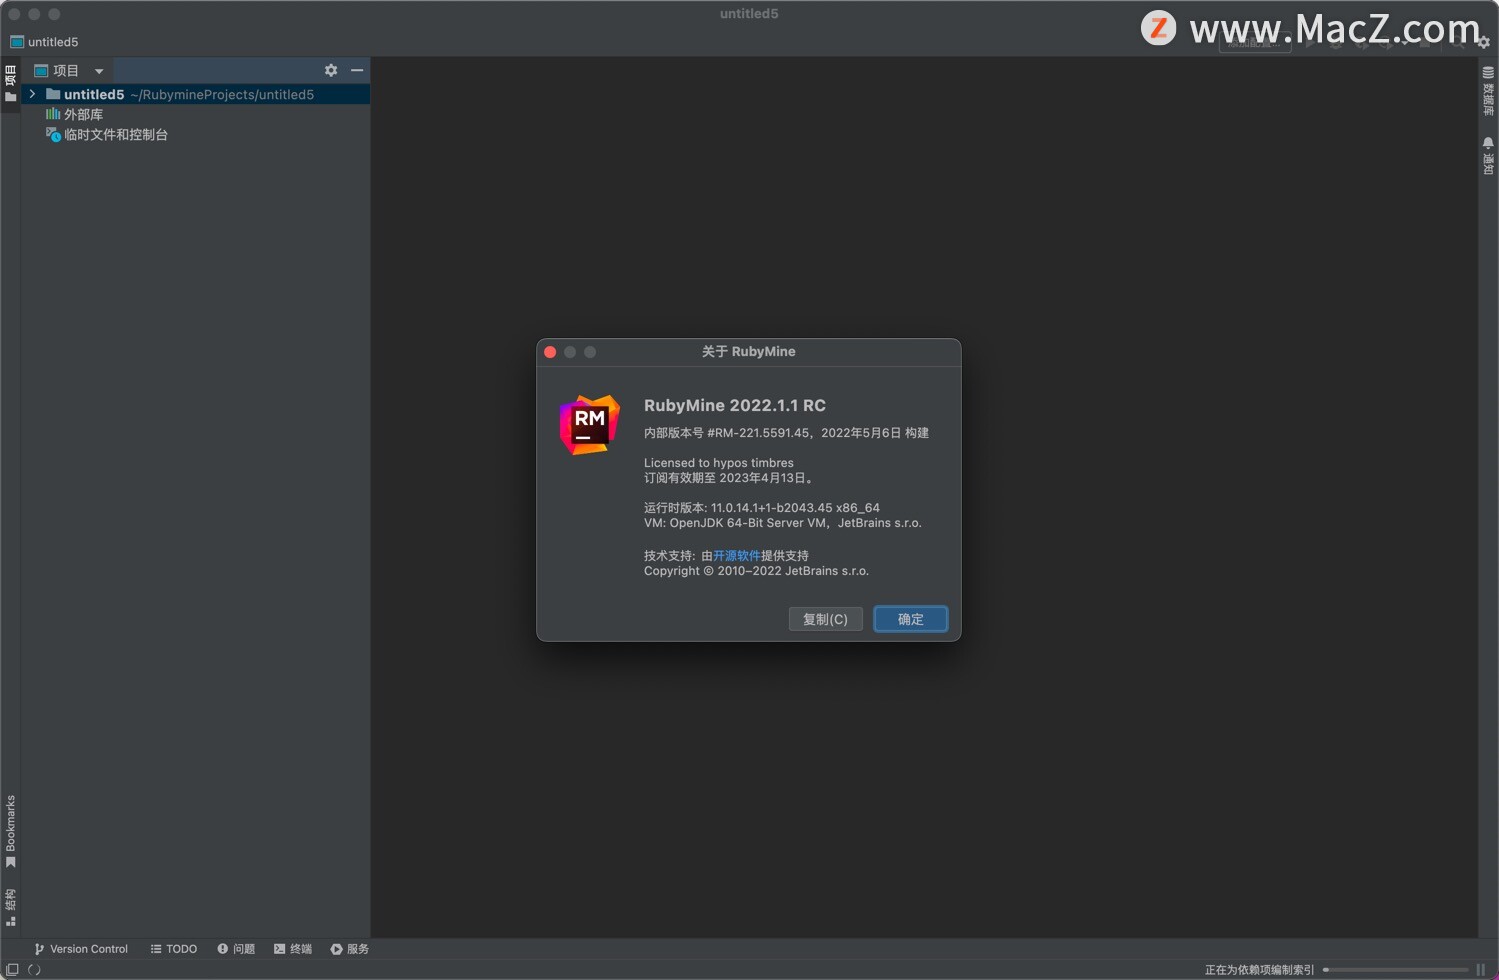Select 临时文件和控制台 in project tree
1499x980 pixels.
107,134
